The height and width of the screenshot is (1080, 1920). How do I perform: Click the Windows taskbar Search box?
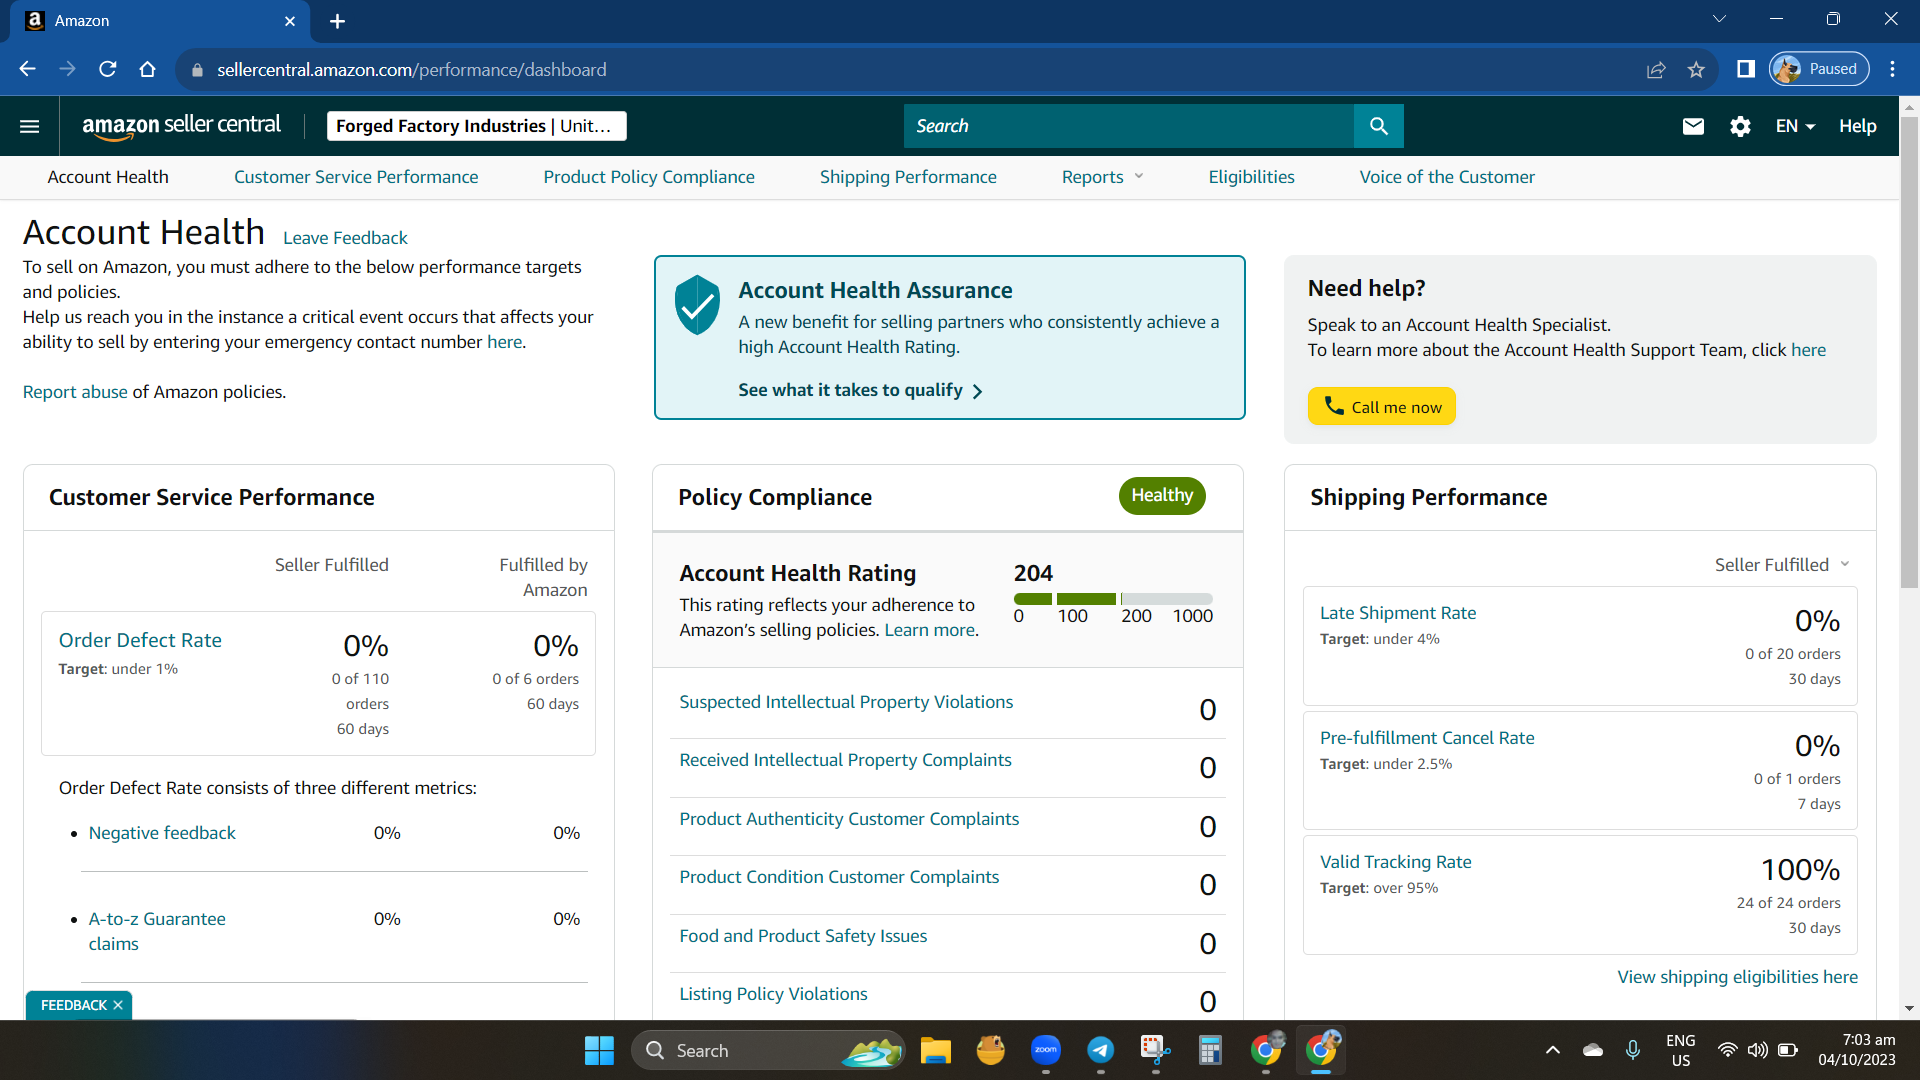768,1050
